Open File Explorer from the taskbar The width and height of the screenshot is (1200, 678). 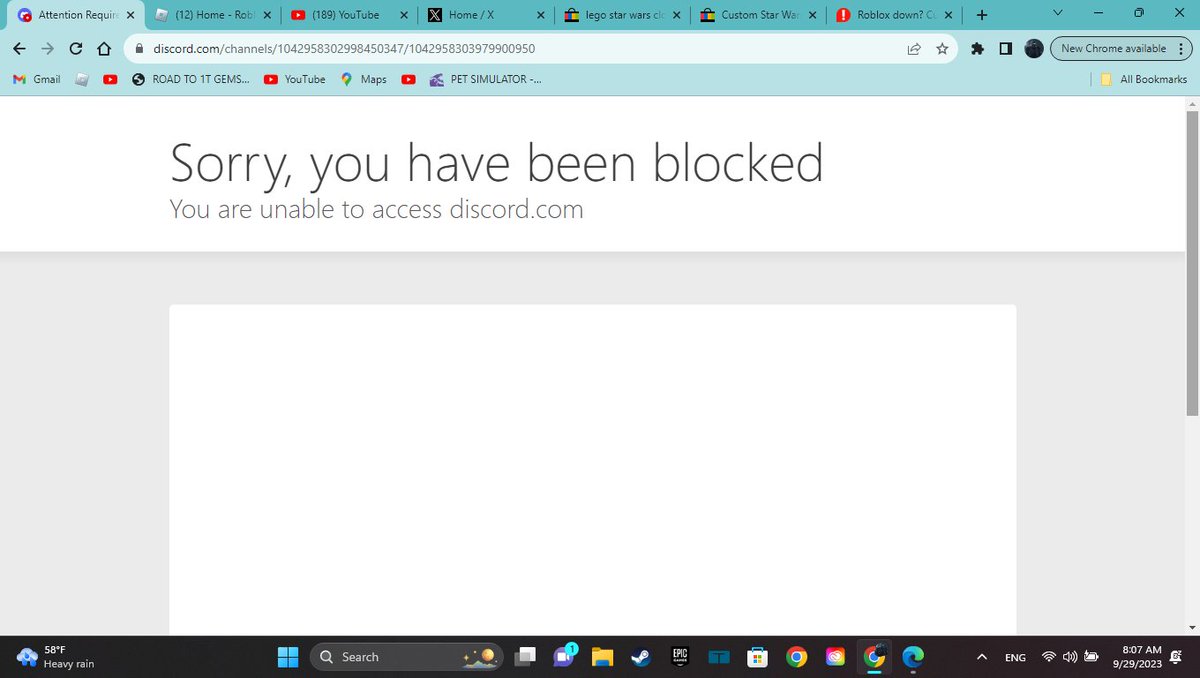tap(601, 657)
